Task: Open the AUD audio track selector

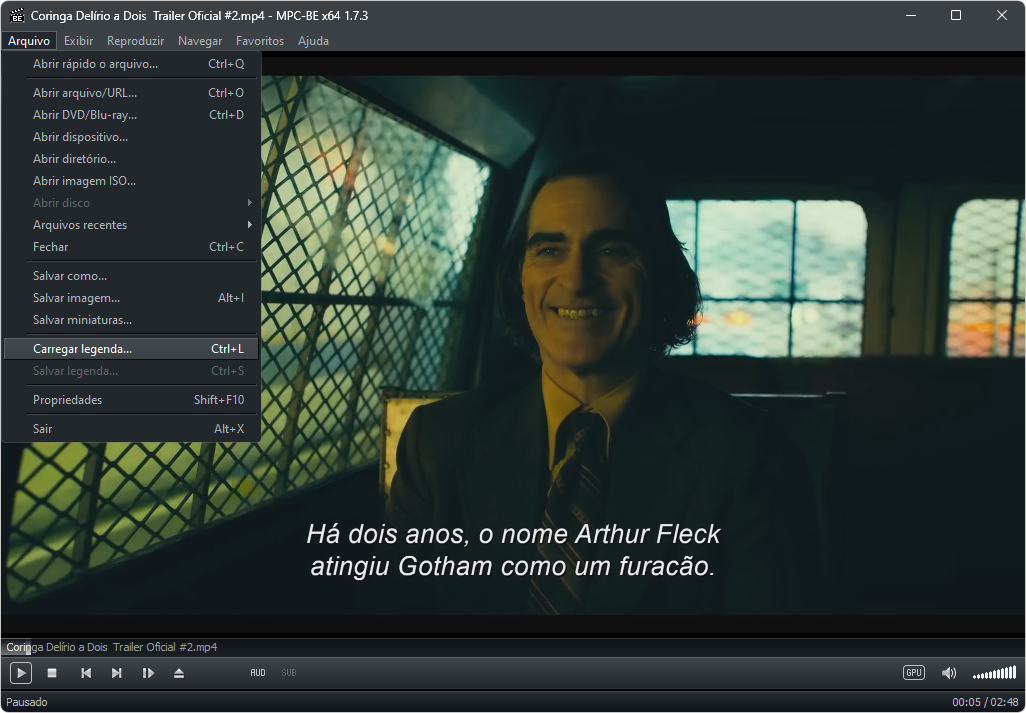Action: (258, 673)
